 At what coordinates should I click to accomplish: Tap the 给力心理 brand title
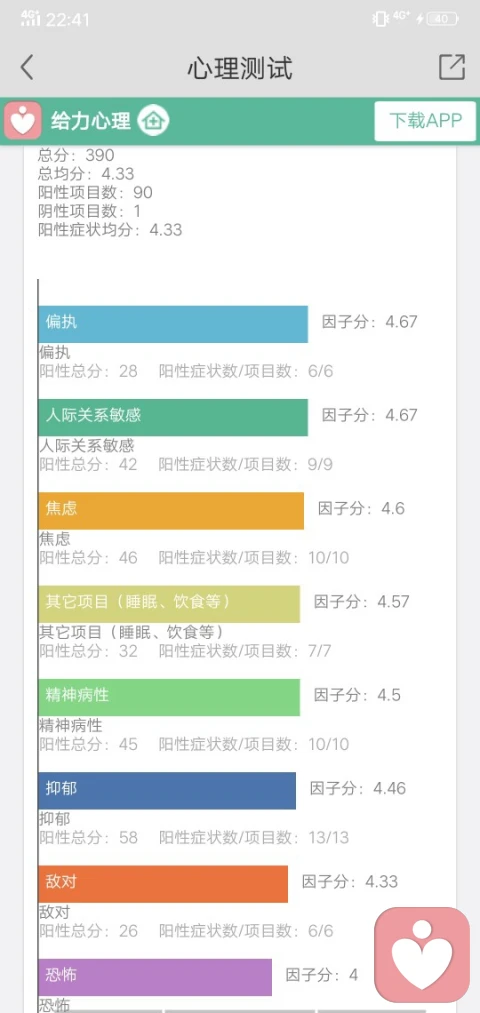coord(90,120)
